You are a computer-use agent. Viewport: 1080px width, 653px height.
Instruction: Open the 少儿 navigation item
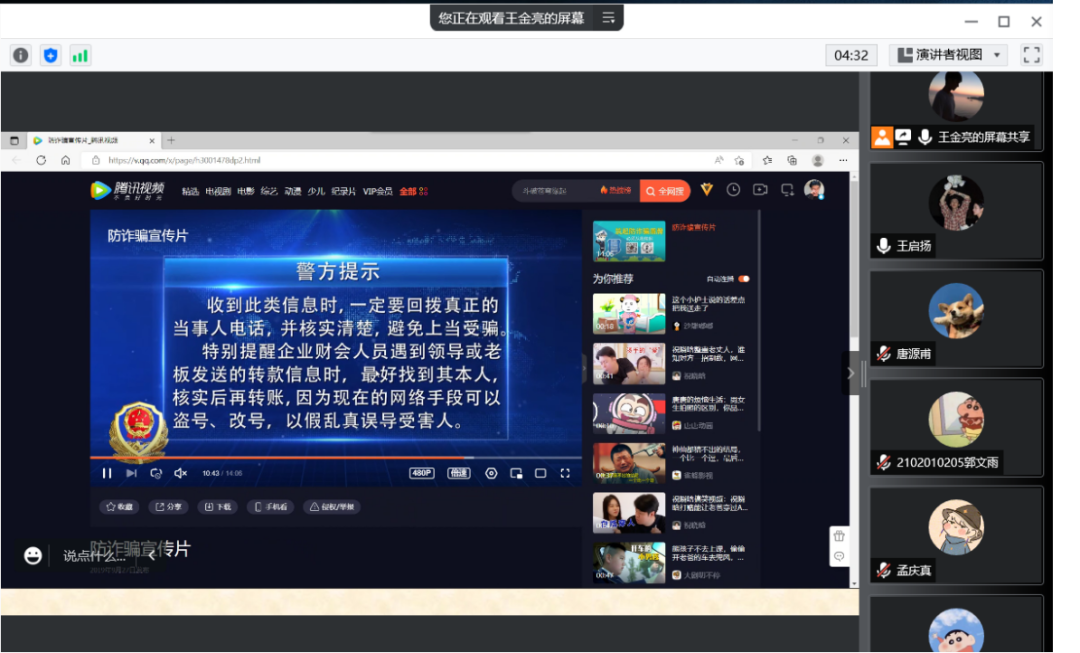[x=316, y=191]
